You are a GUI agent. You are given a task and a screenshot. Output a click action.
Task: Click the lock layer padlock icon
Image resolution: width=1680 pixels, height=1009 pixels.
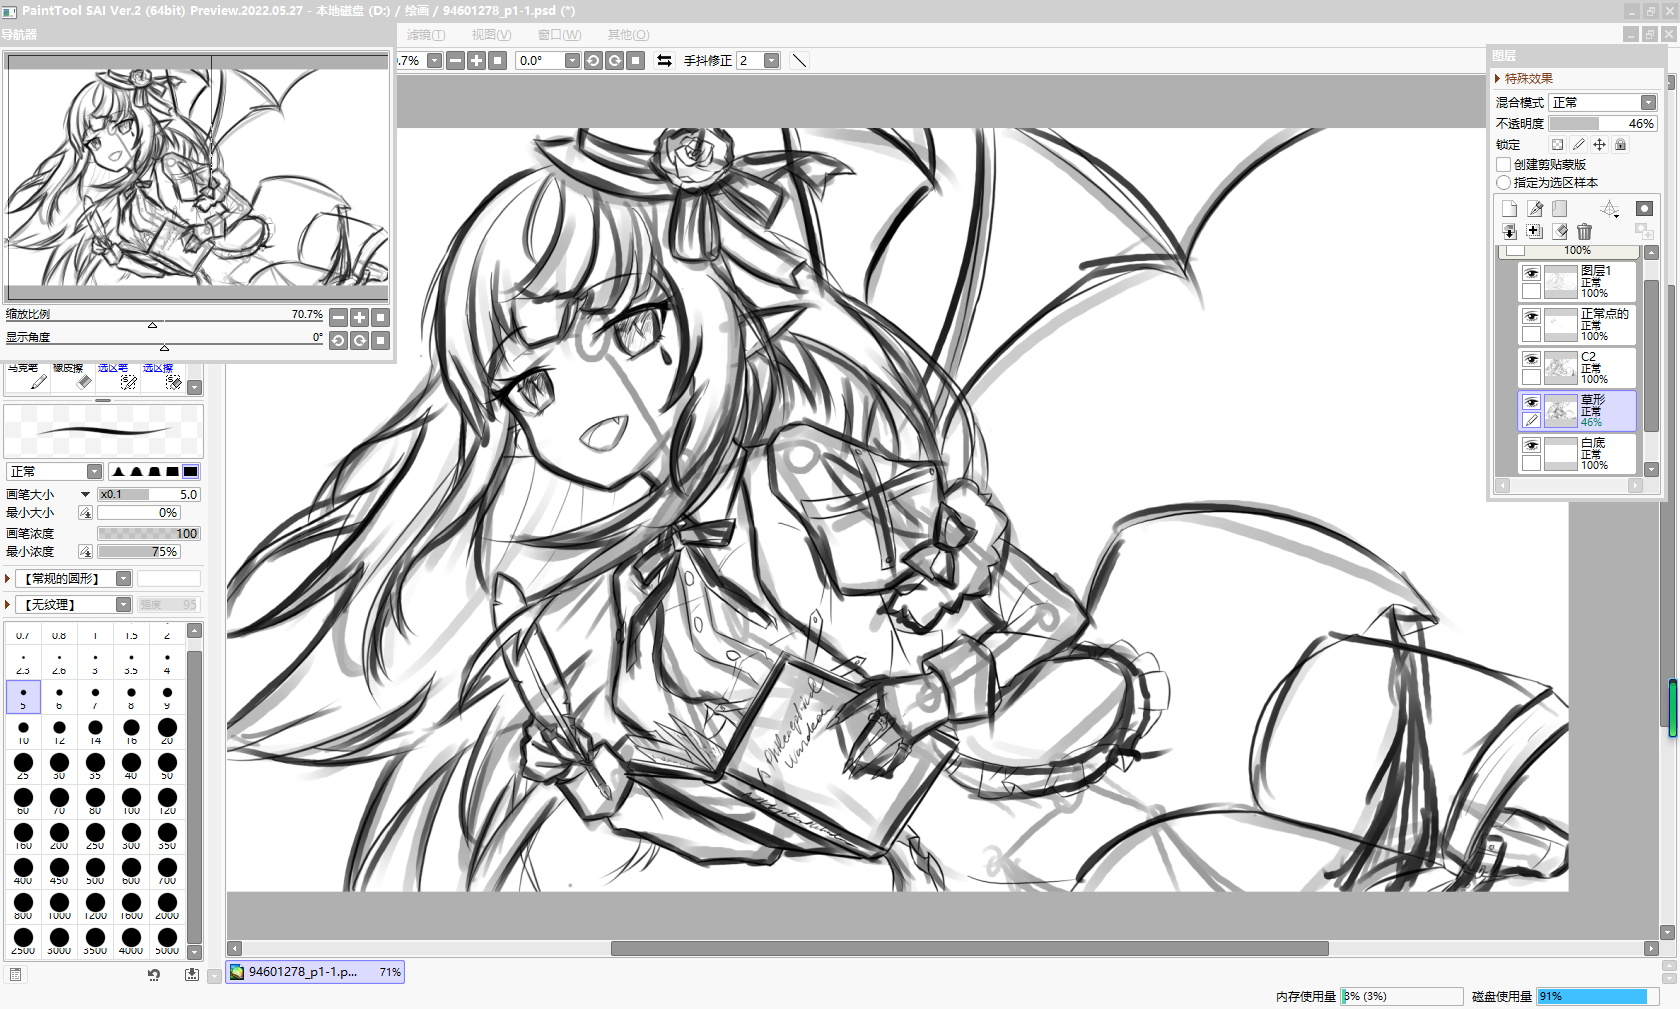(x=1620, y=145)
